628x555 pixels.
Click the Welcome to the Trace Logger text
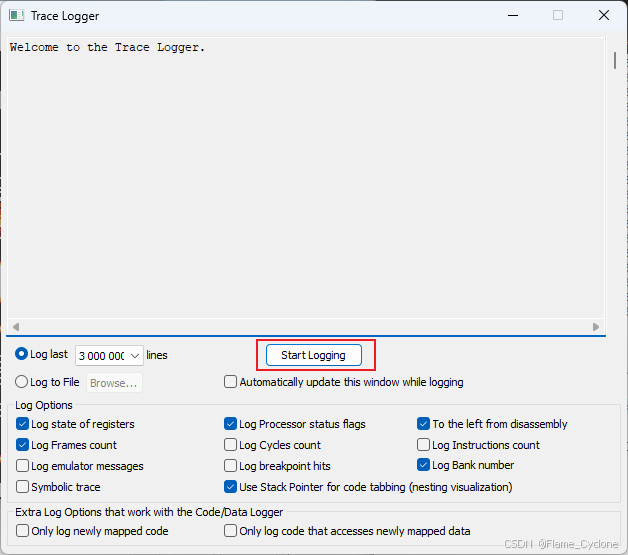[107, 47]
